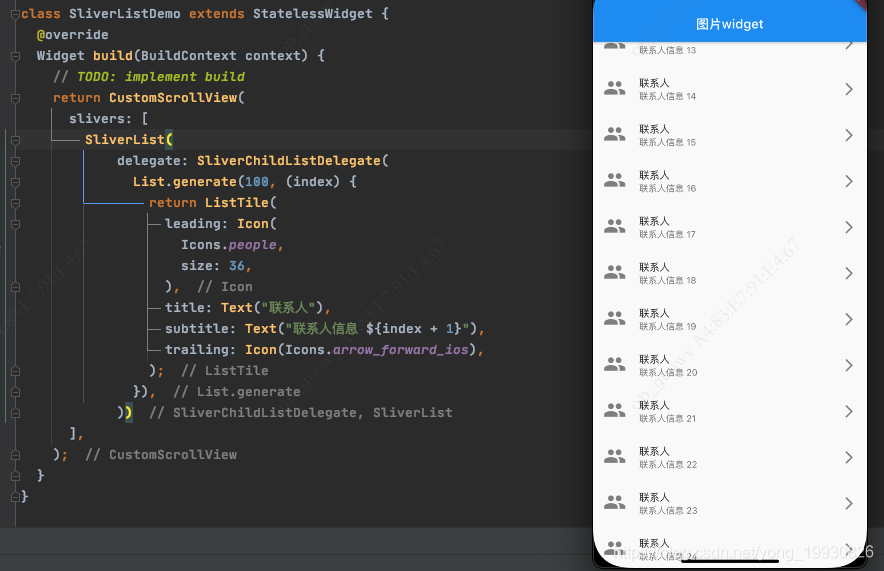
Task: Tap the forward arrow on row 联系人信息 21
Action: click(x=849, y=411)
